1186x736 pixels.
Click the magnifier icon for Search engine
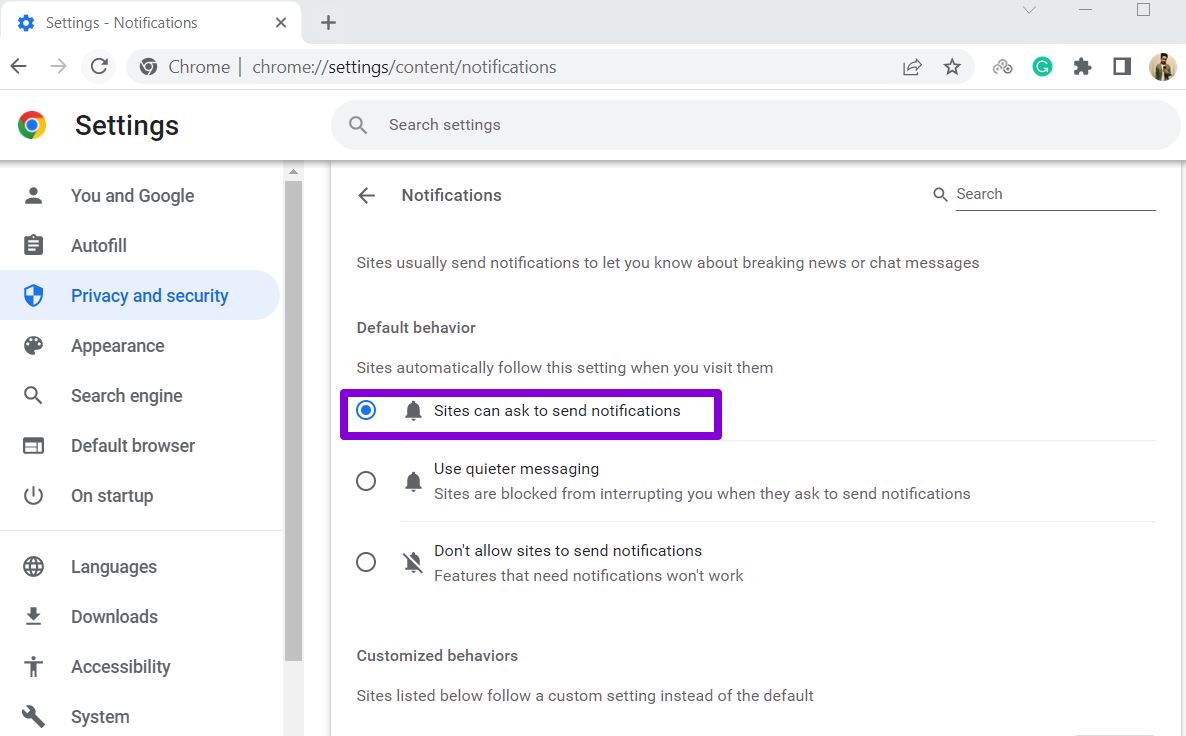33,395
